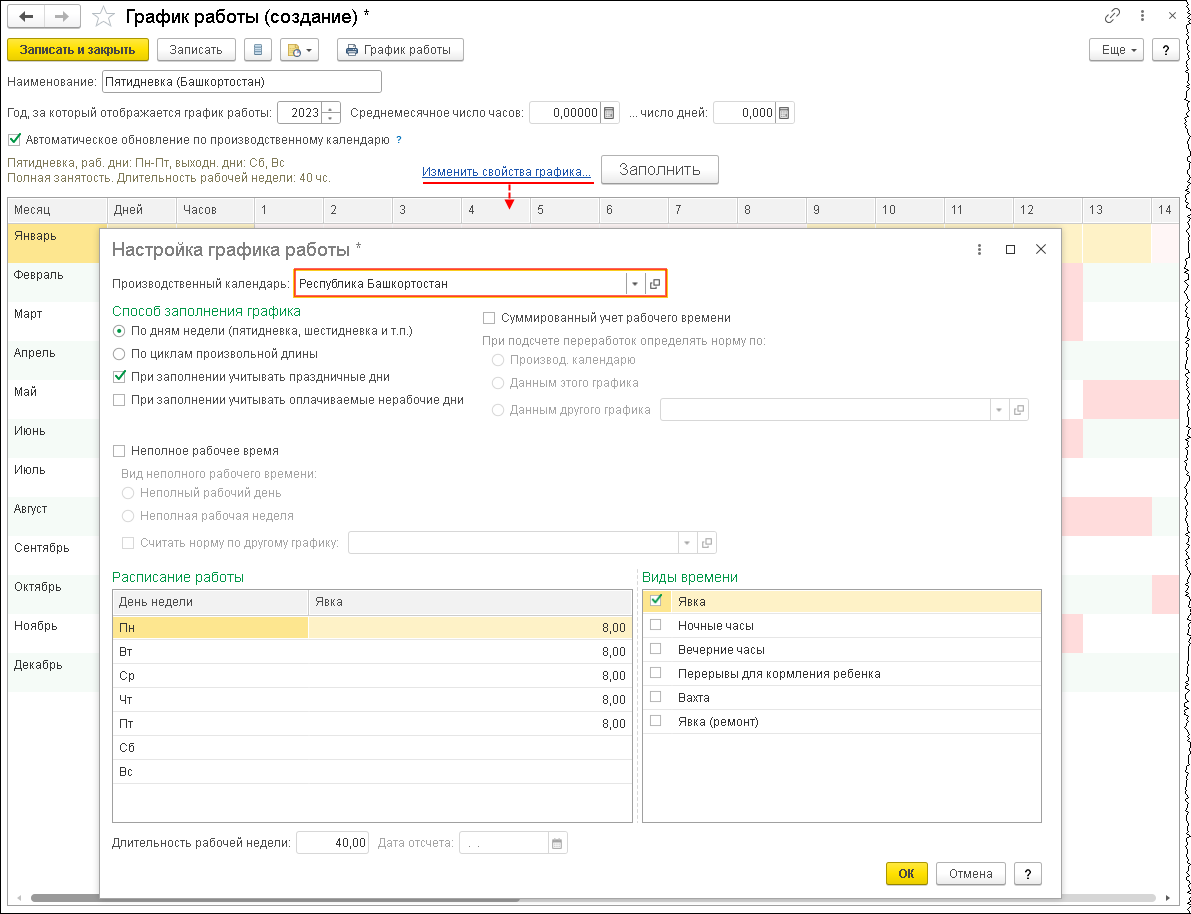The height and width of the screenshot is (914, 1191).
Task: Open the main window vertical dots menu
Action: [1142, 15]
